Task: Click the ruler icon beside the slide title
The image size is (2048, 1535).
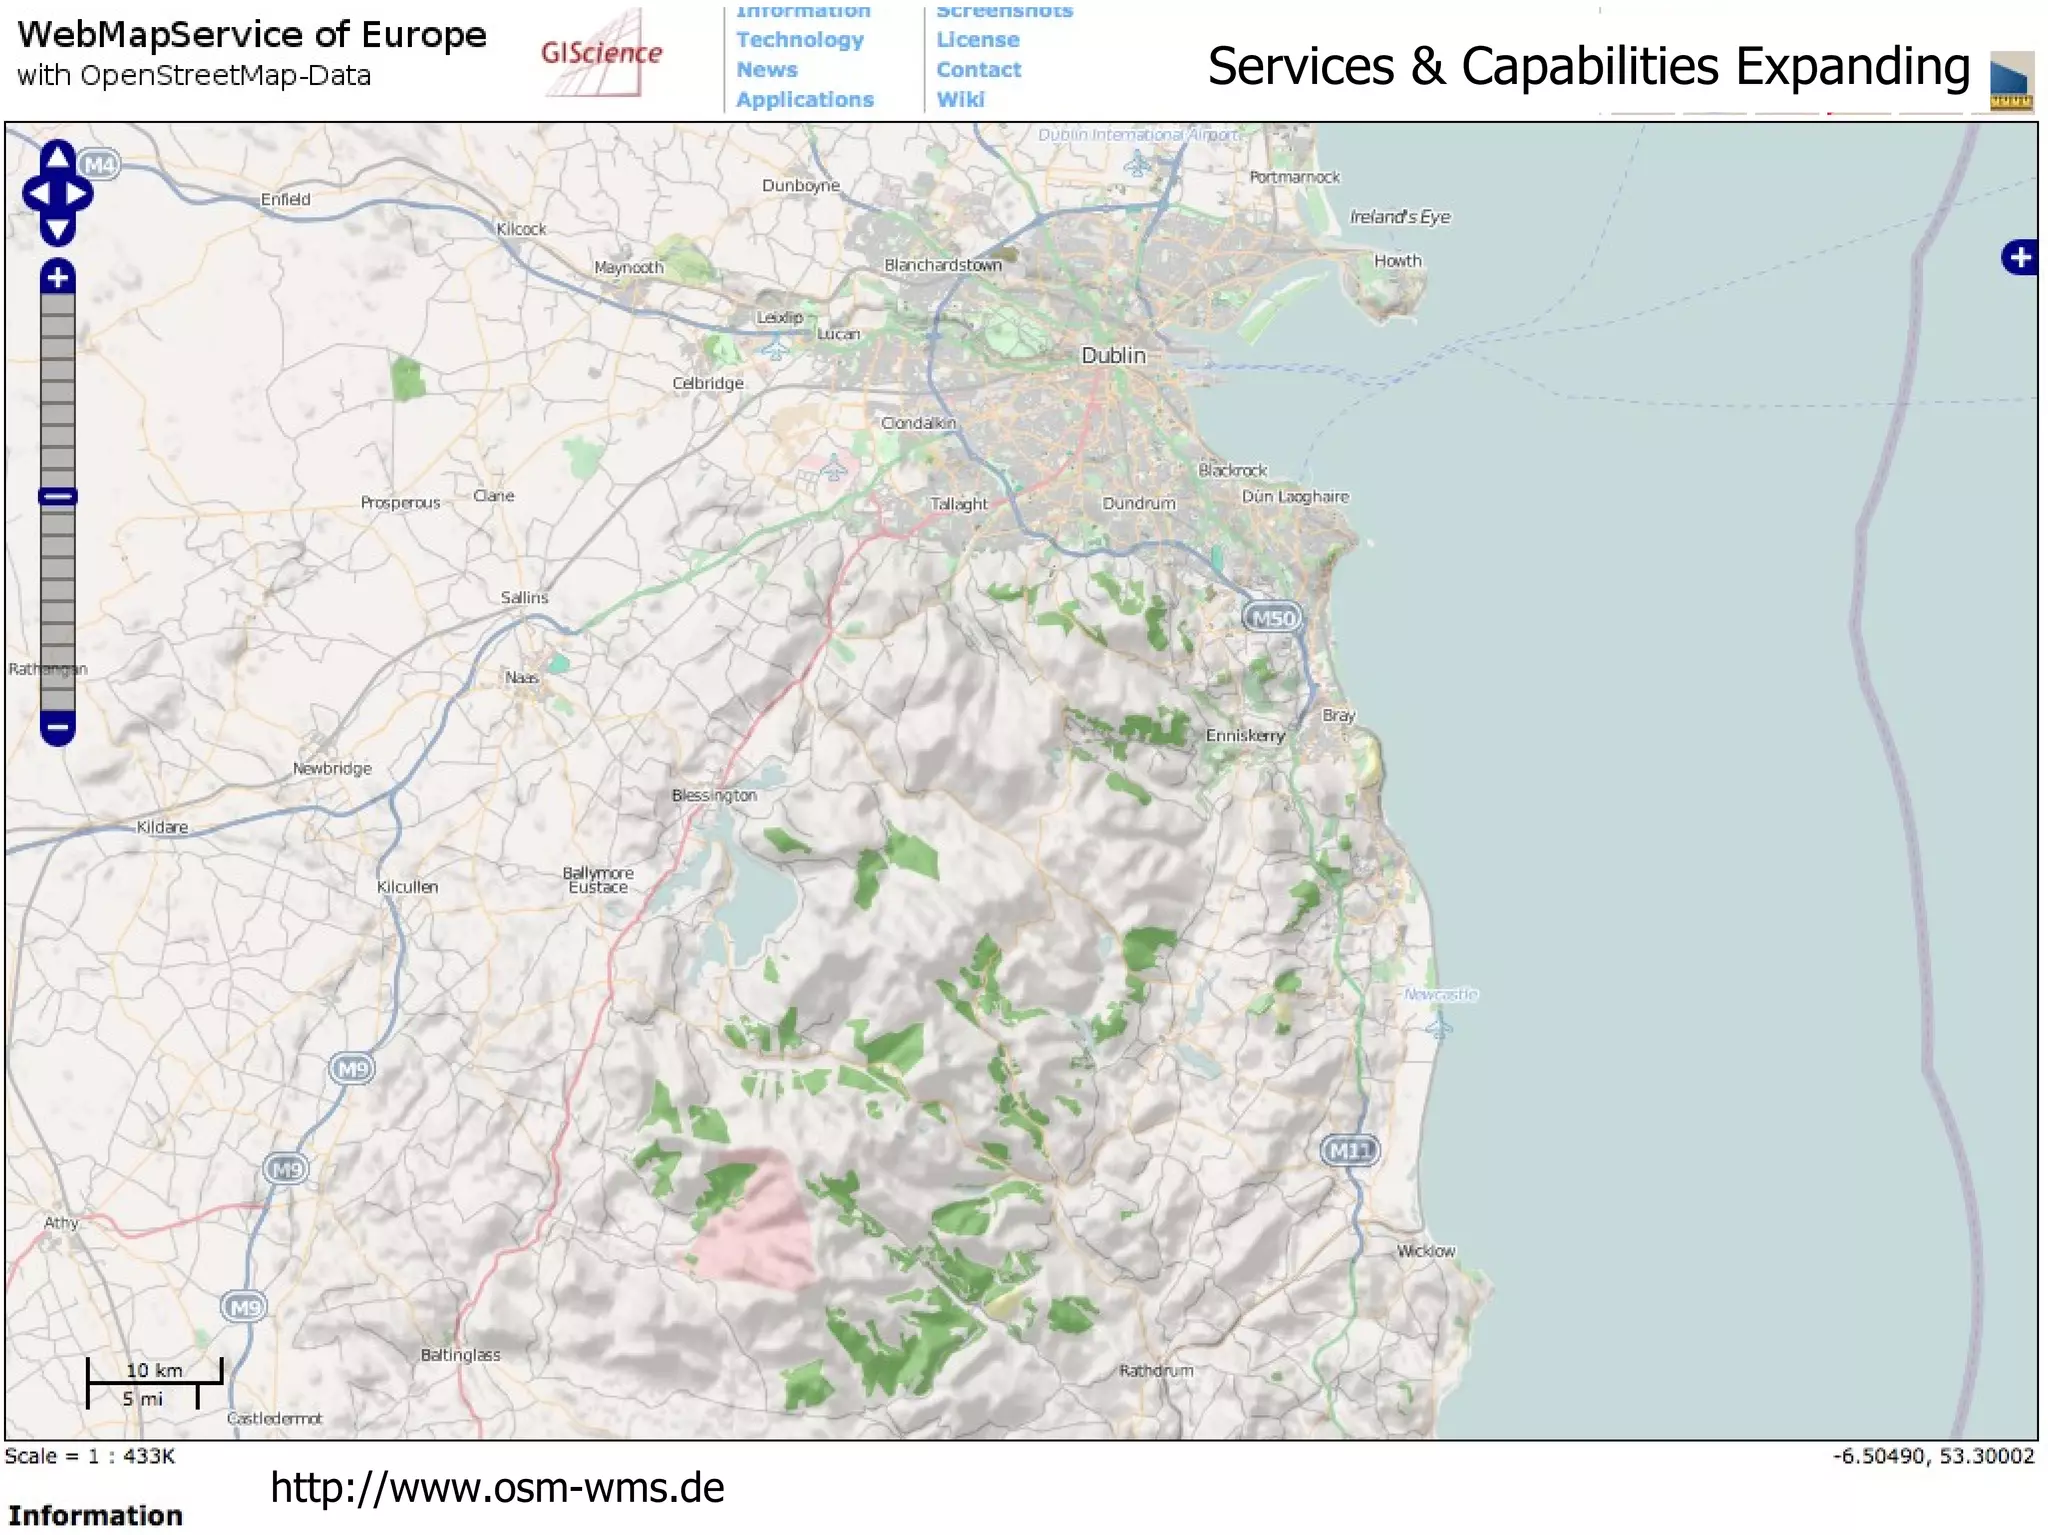Action: tap(2011, 80)
